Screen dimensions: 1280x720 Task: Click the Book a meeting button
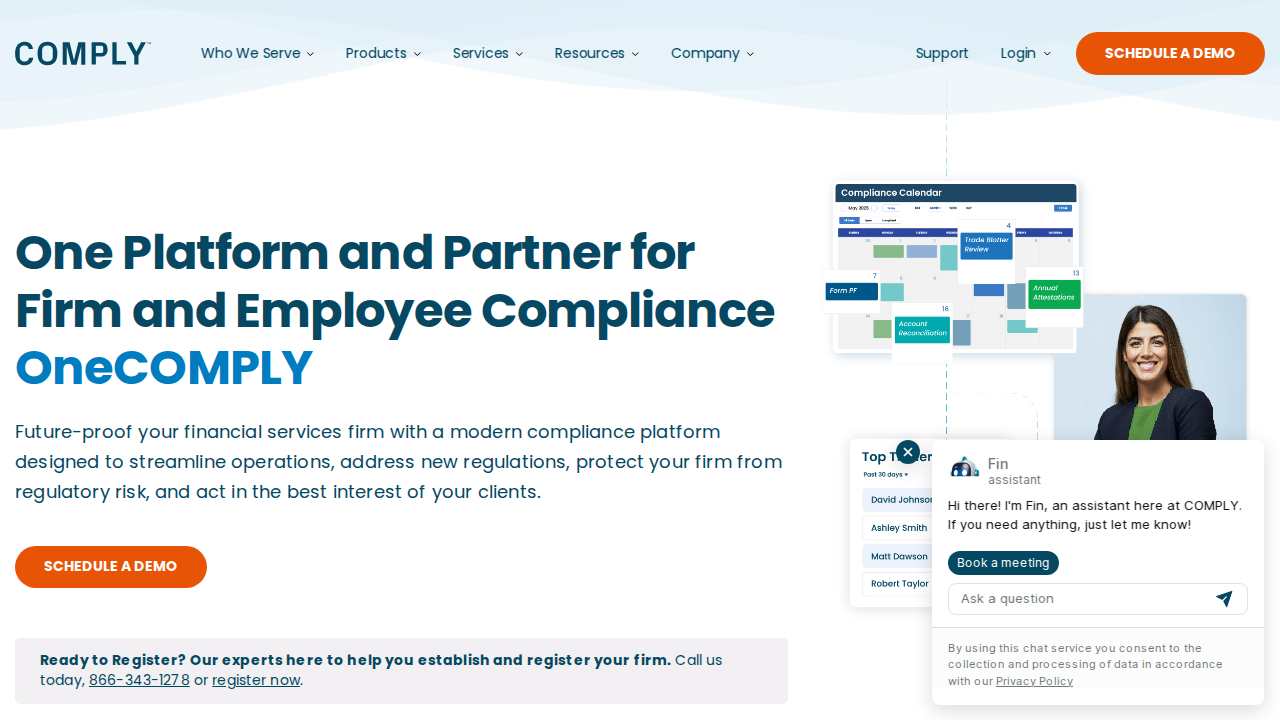click(x=1003, y=563)
